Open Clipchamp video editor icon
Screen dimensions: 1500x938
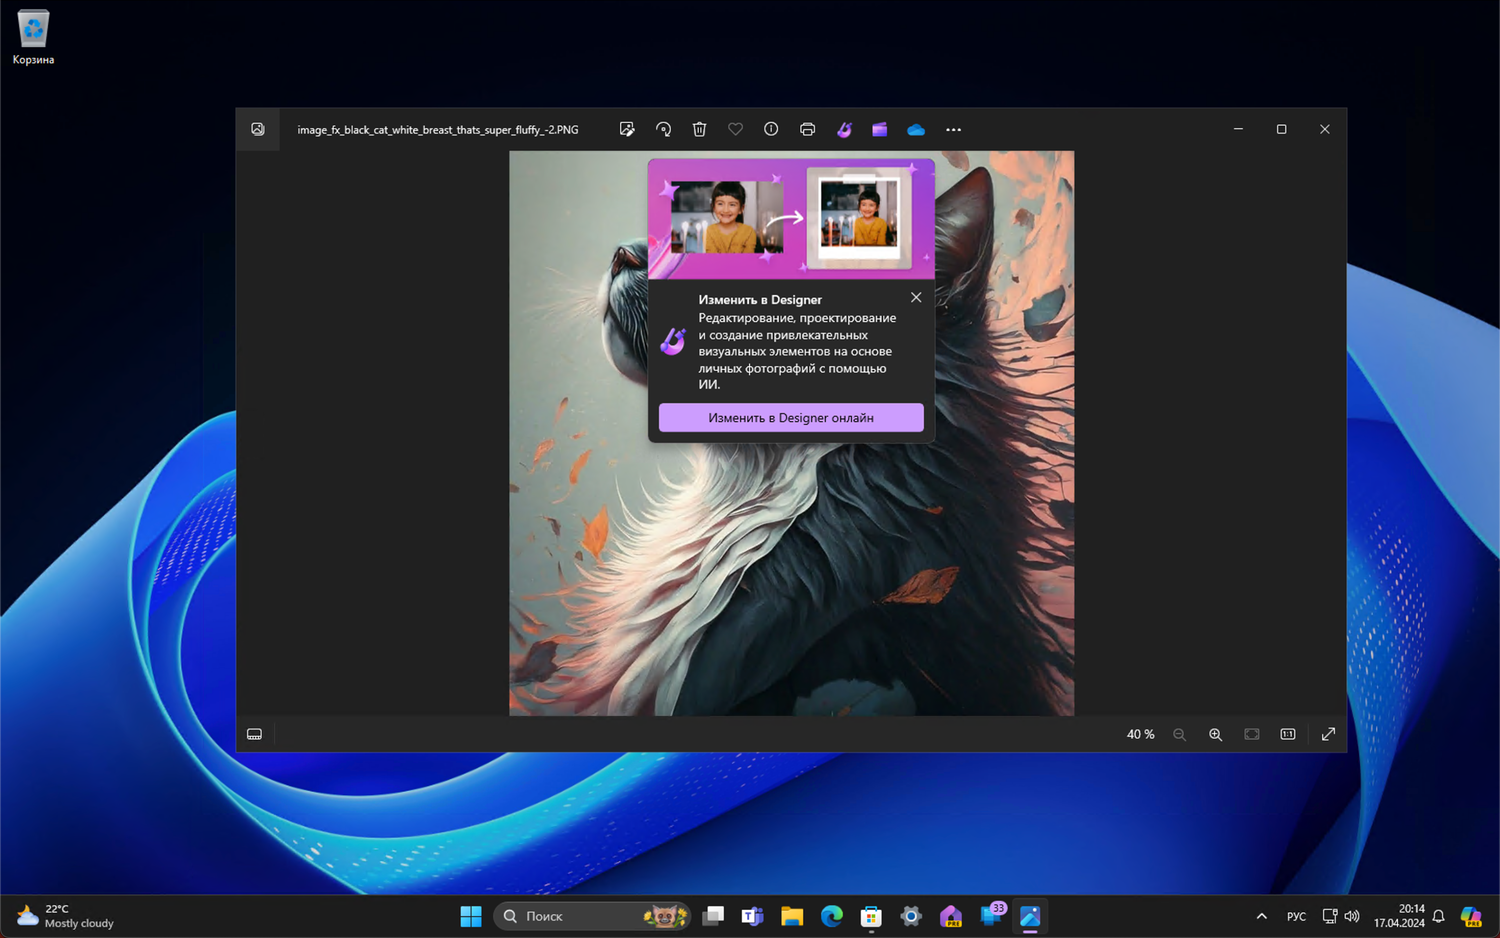[880, 129]
